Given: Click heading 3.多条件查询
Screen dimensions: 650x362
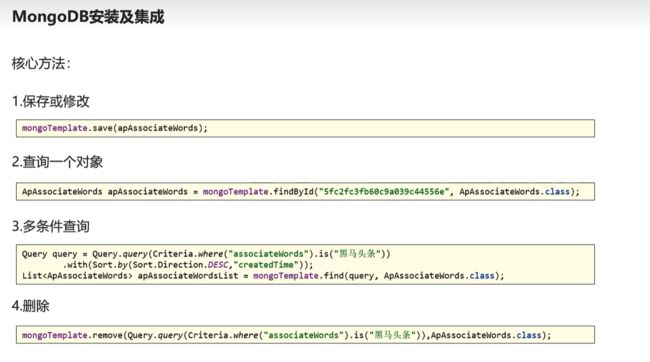Looking at the screenshot, I should pyautogui.click(x=51, y=226).
